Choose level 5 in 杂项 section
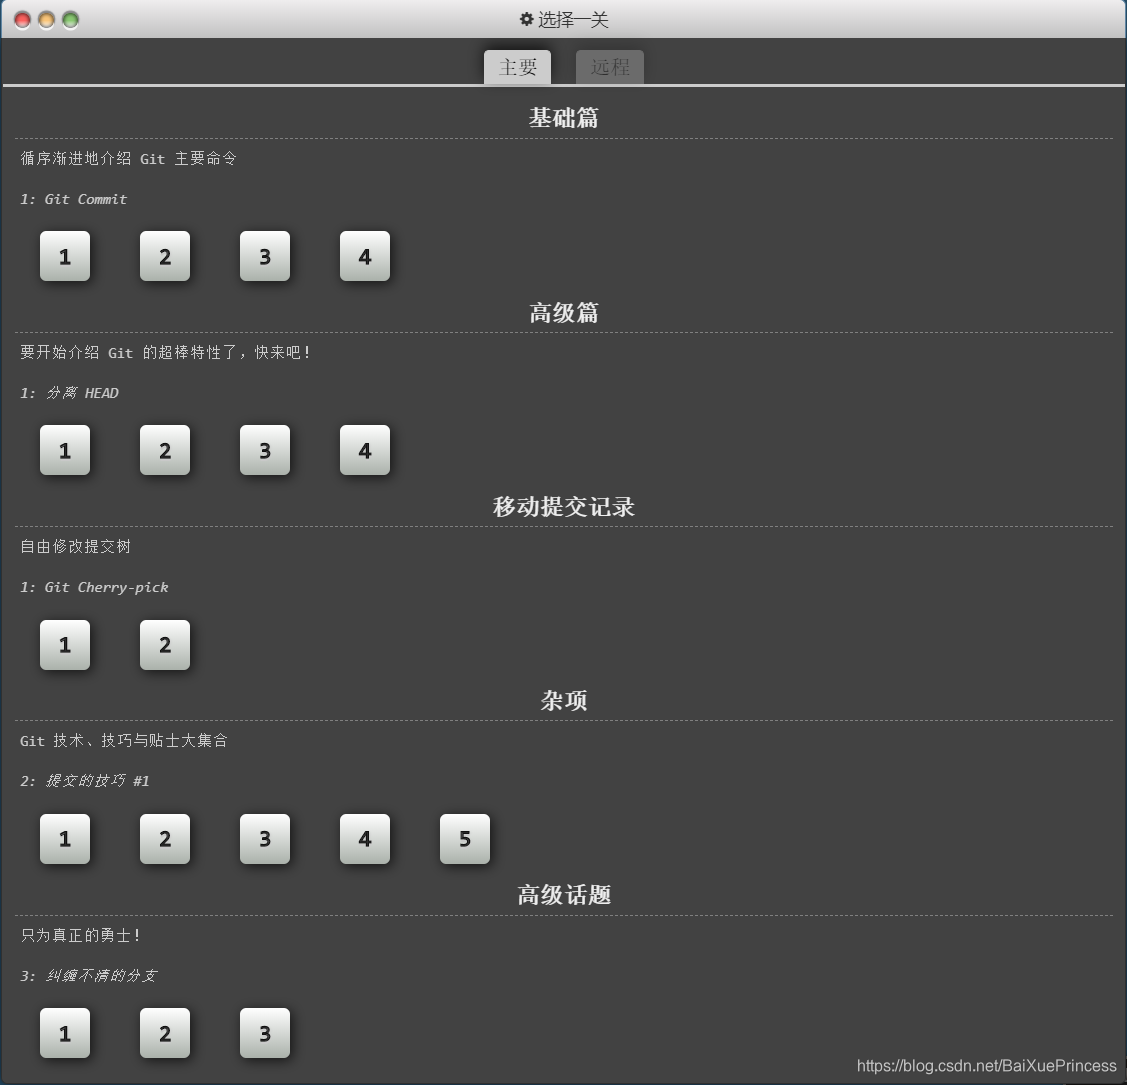Viewport: 1127px width, 1085px height. pyautogui.click(x=464, y=839)
